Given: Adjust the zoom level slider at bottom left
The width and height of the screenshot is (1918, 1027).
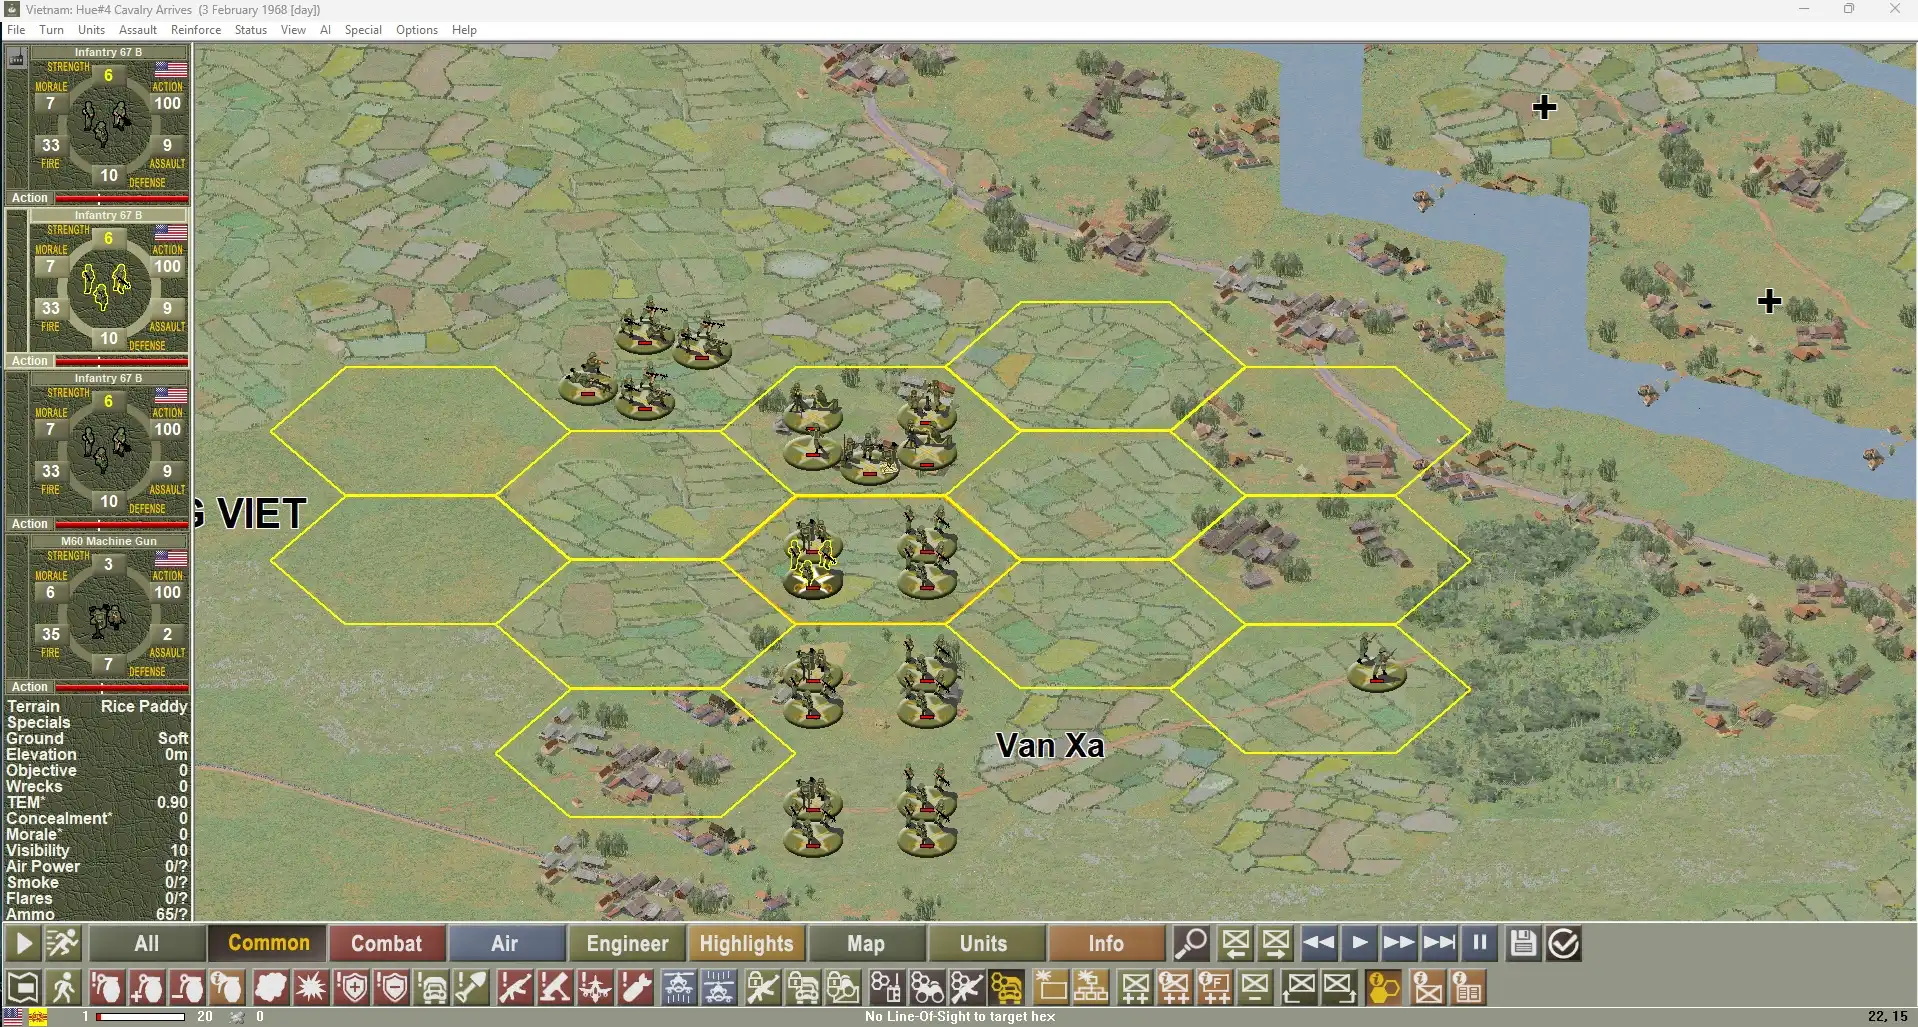Looking at the screenshot, I should (x=140, y=1016).
